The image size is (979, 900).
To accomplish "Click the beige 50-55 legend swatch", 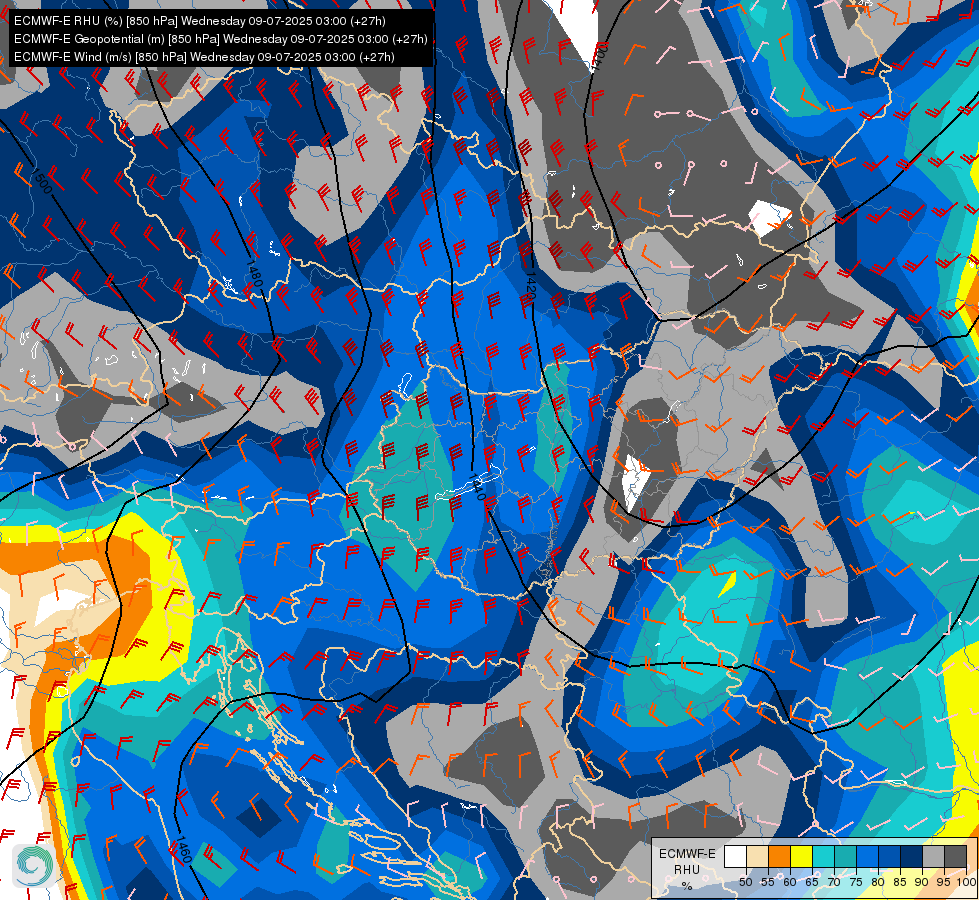I will (757, 856).
